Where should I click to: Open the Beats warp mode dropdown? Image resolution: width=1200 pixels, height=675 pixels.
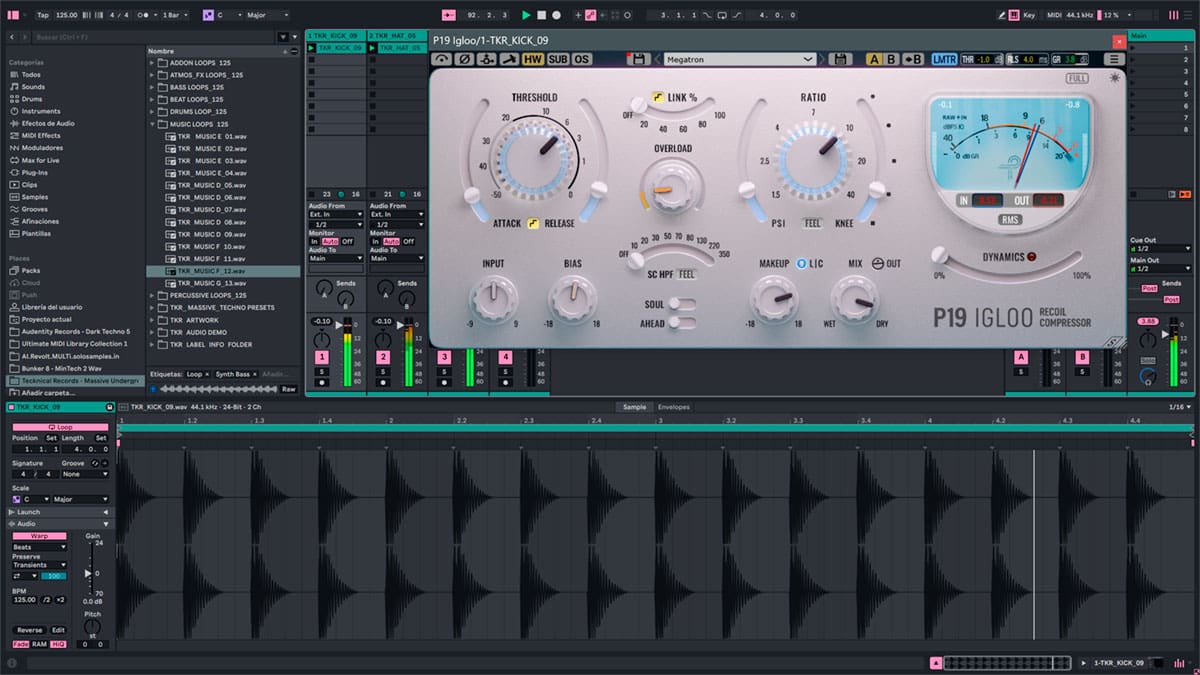39,547
